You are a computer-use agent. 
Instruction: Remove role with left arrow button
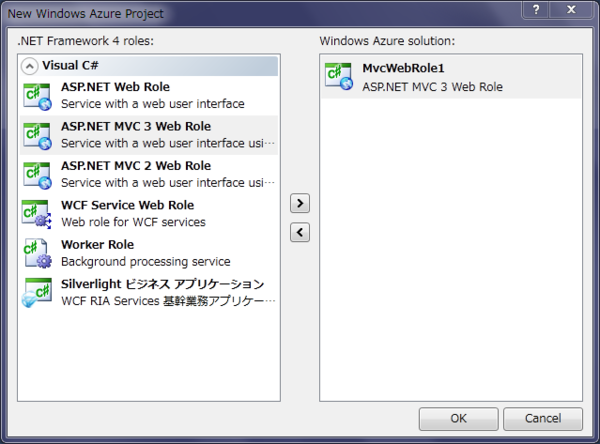(x=300, y=232)
